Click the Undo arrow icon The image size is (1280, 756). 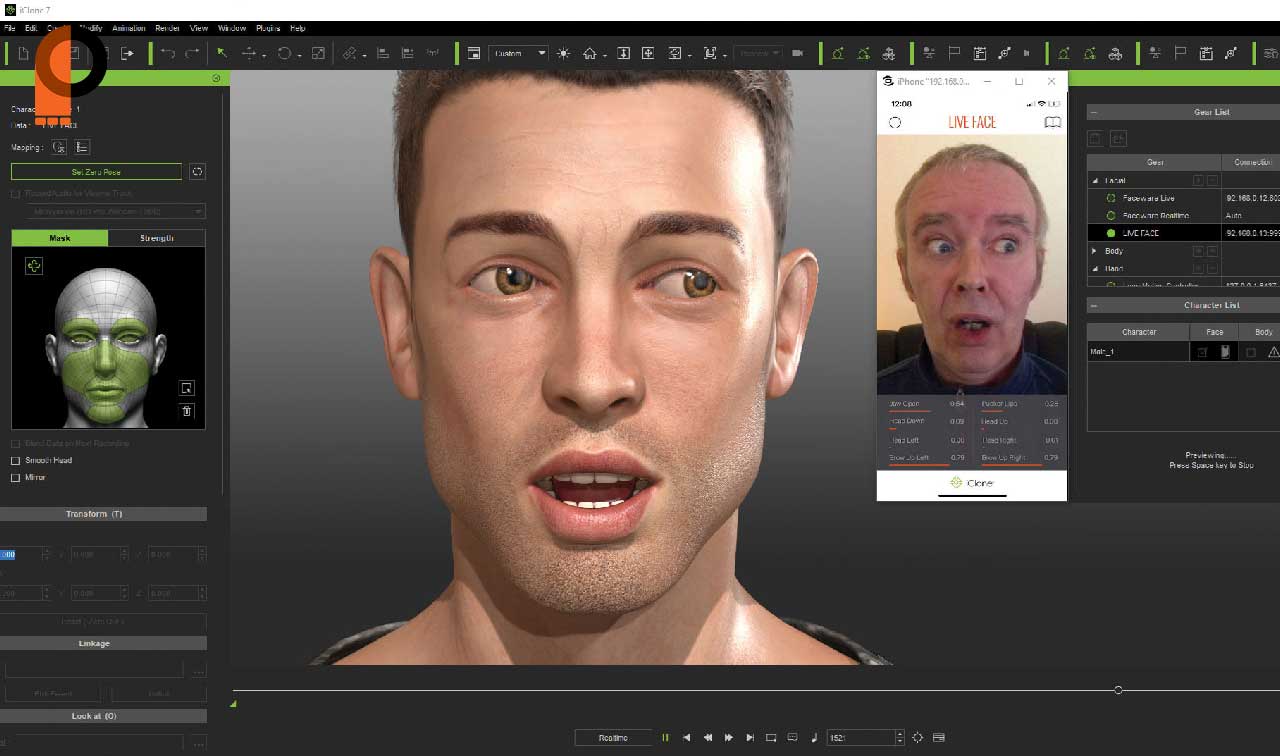[167, 53]
